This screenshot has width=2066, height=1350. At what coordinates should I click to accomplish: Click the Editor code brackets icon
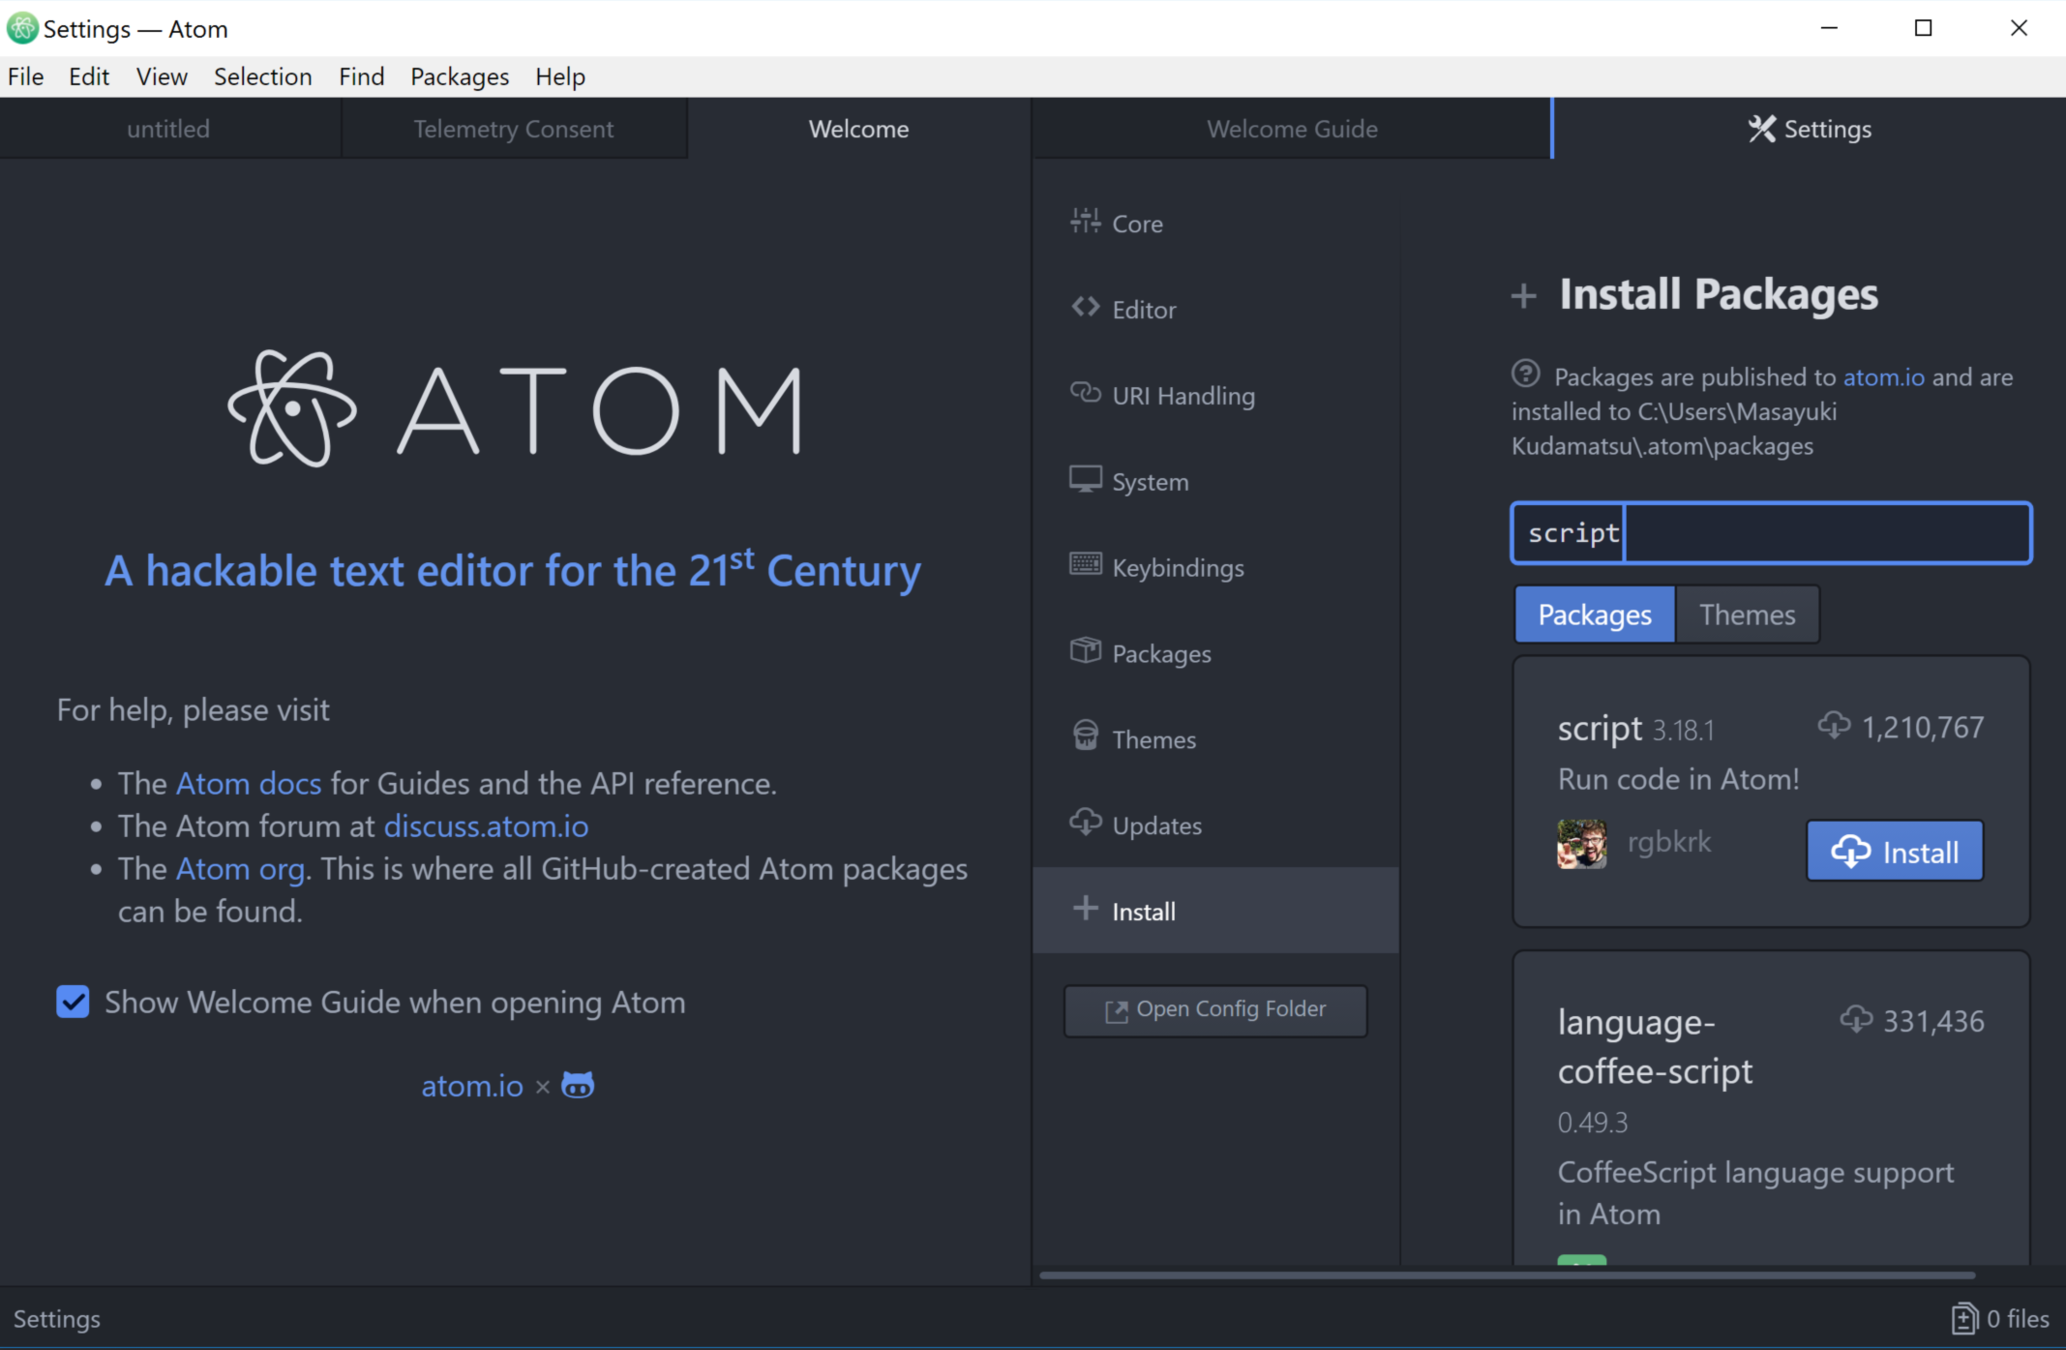click(1085, 307)
